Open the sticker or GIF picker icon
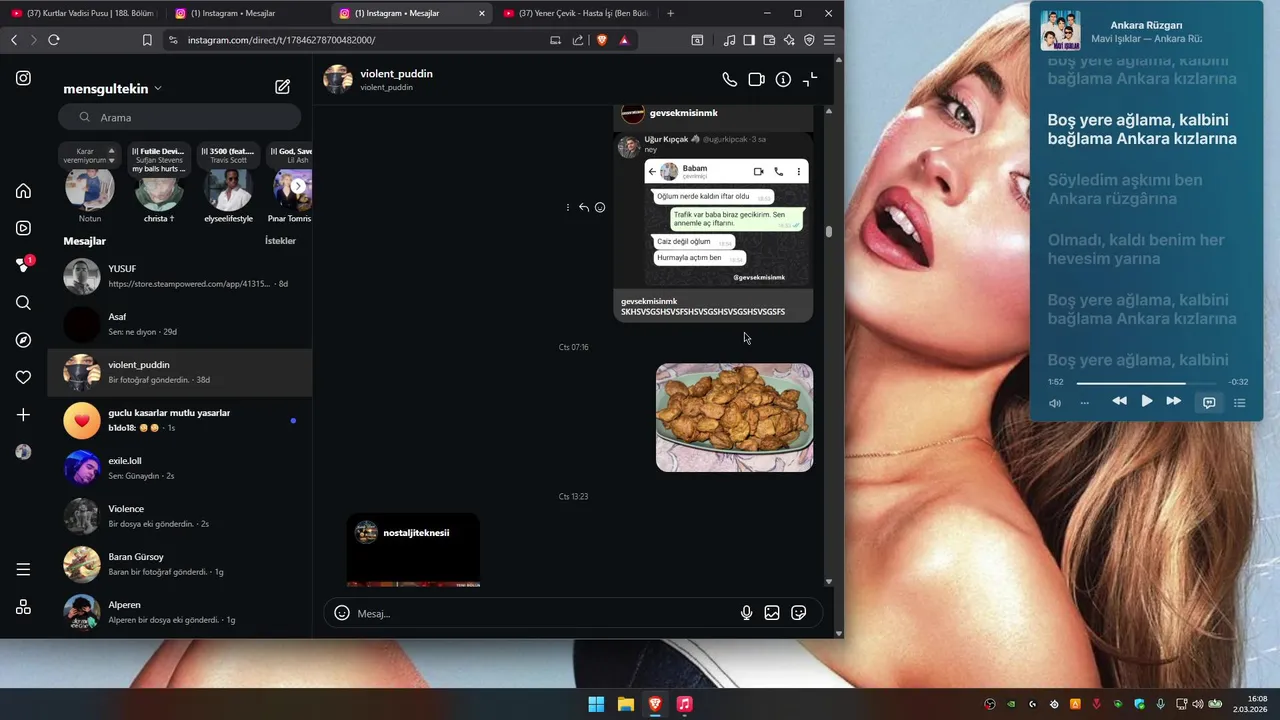 (x=799, y=613)
